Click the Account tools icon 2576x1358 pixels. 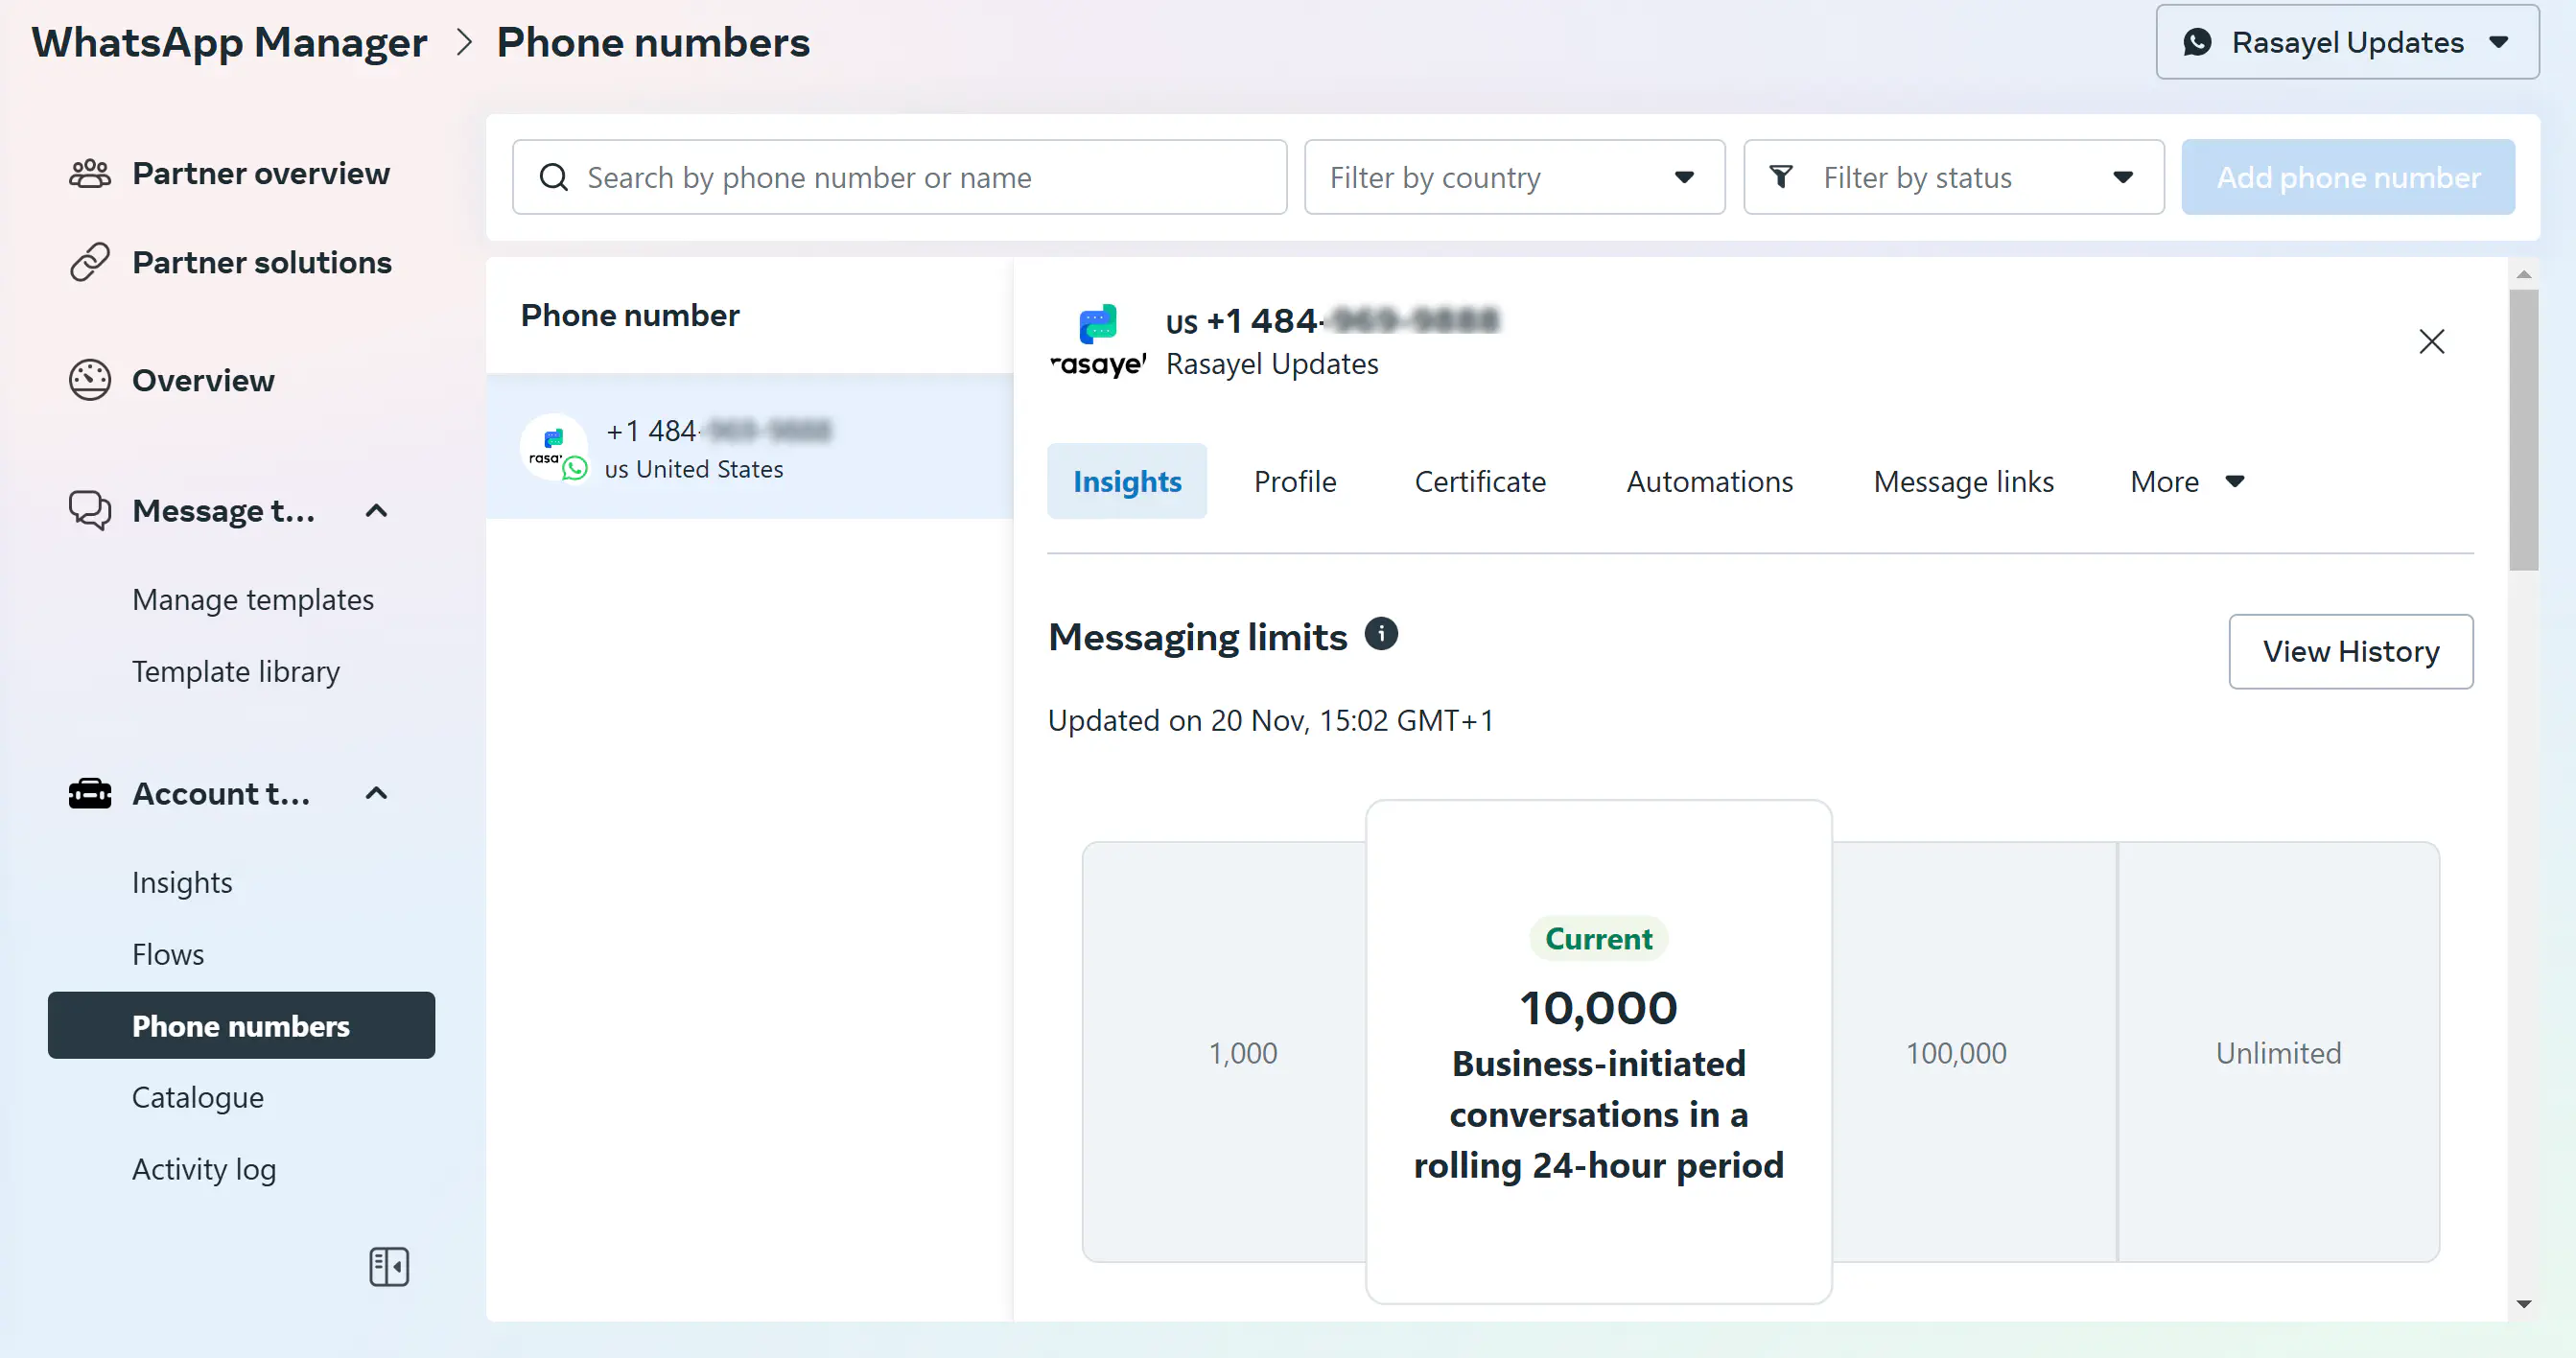88,792
